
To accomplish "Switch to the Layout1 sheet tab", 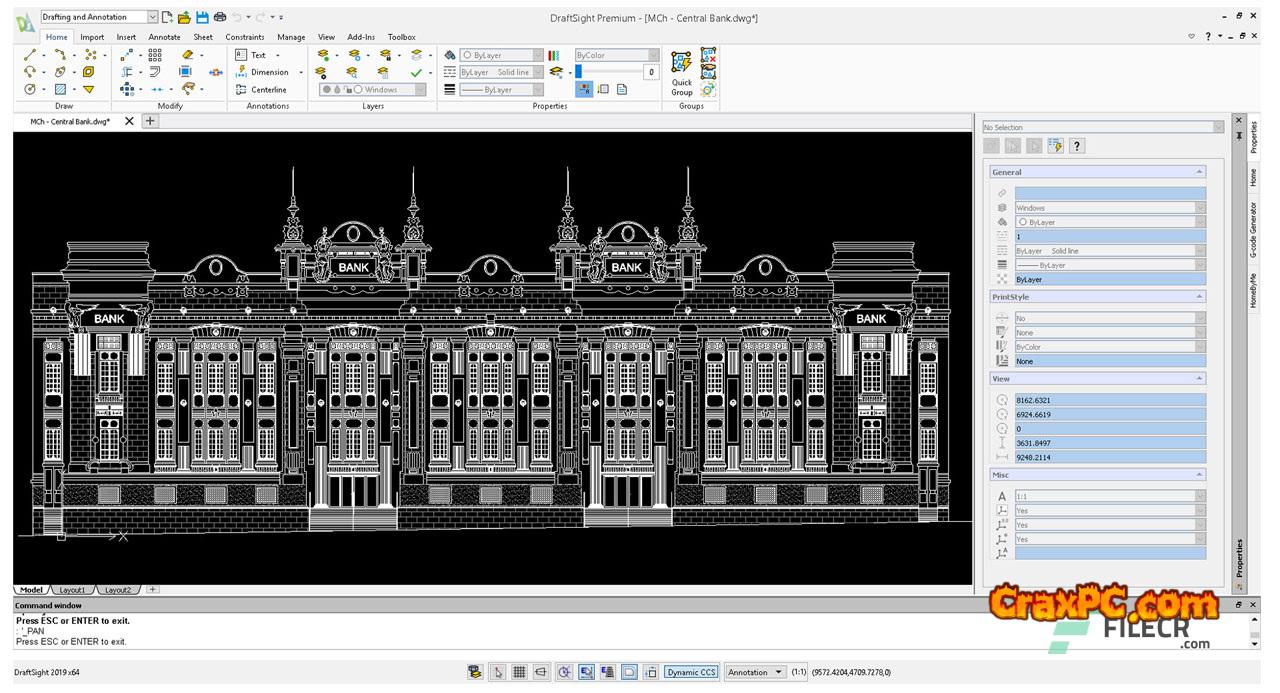I will [x=72, y=590].
